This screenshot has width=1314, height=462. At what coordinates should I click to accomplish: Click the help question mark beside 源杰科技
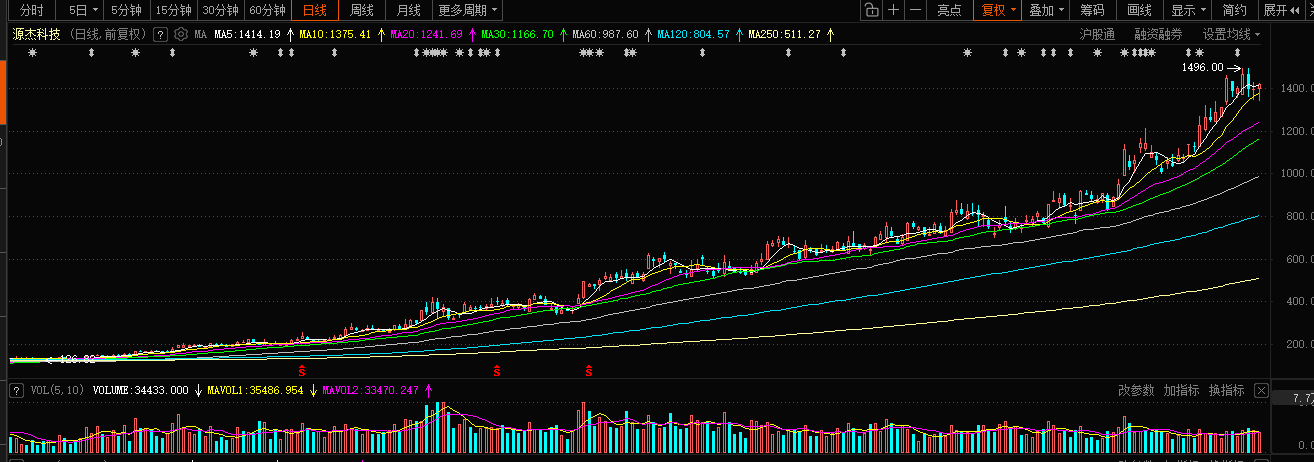pyautogui.click(x=160, y=34)
